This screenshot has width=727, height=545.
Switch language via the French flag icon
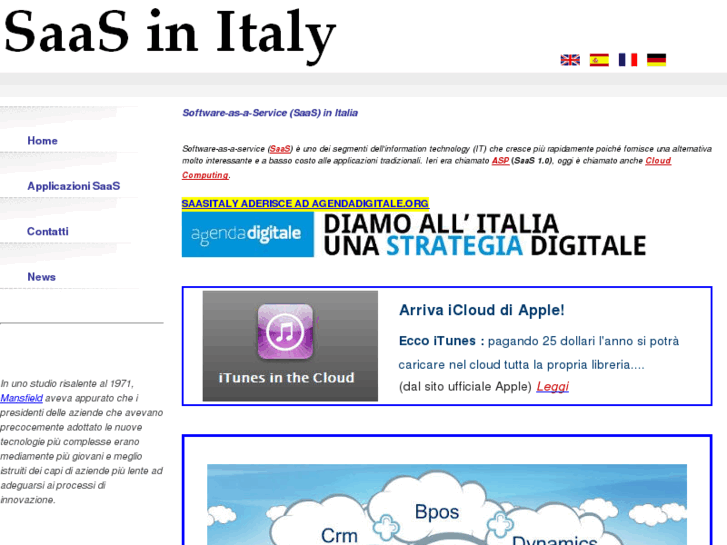pyautogui.click(x=628, y=60)
